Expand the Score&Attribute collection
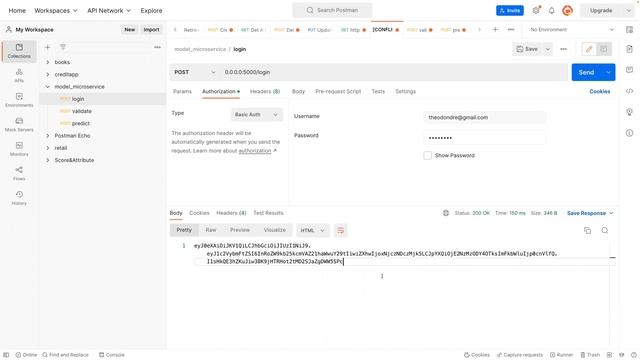 (48, 160)
